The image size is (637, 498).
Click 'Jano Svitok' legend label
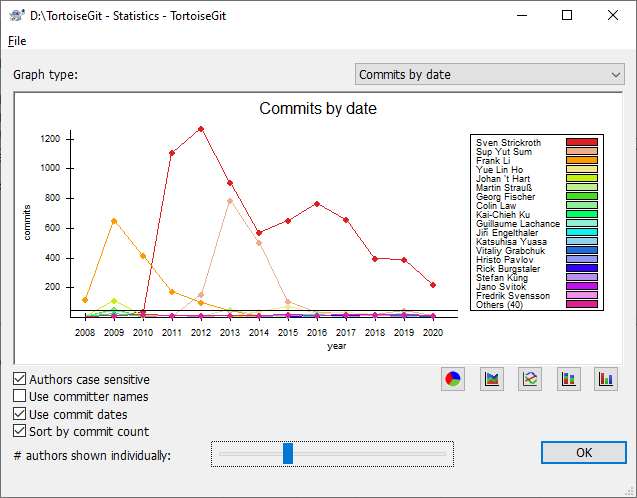pyautogui.click(x=501, y=287)
